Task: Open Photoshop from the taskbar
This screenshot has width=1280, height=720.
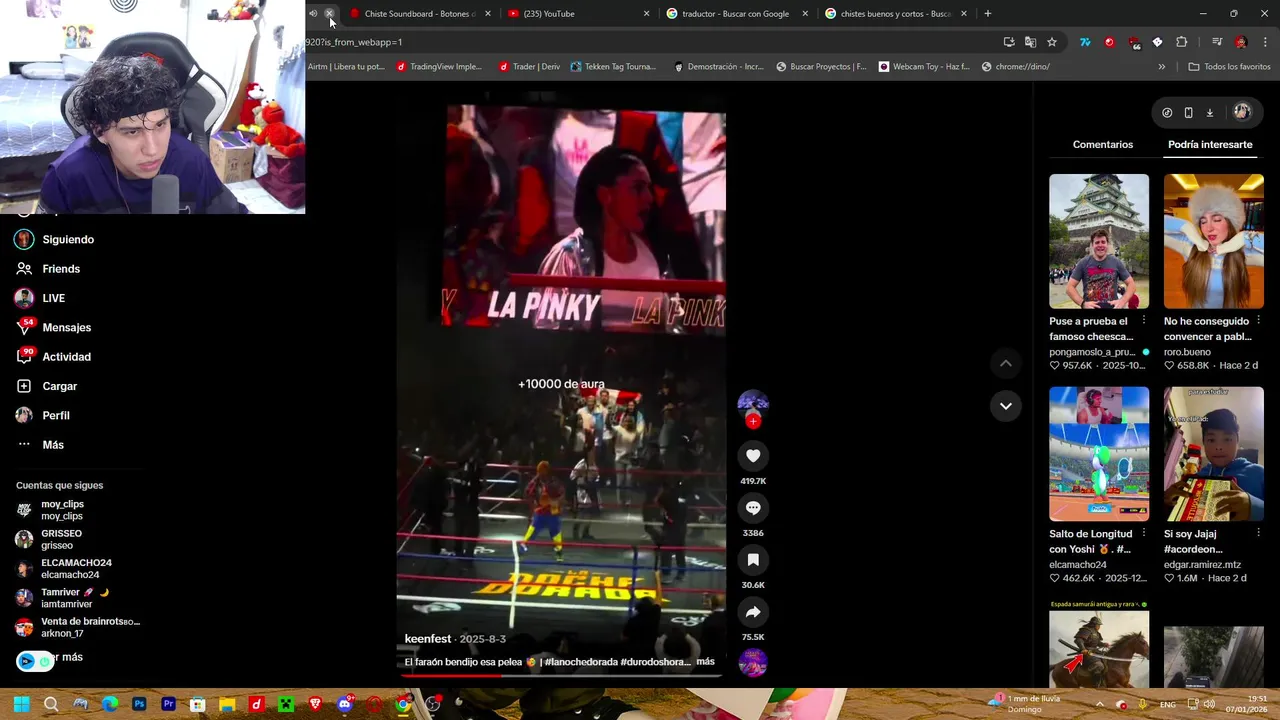Action: coord(139,704)
